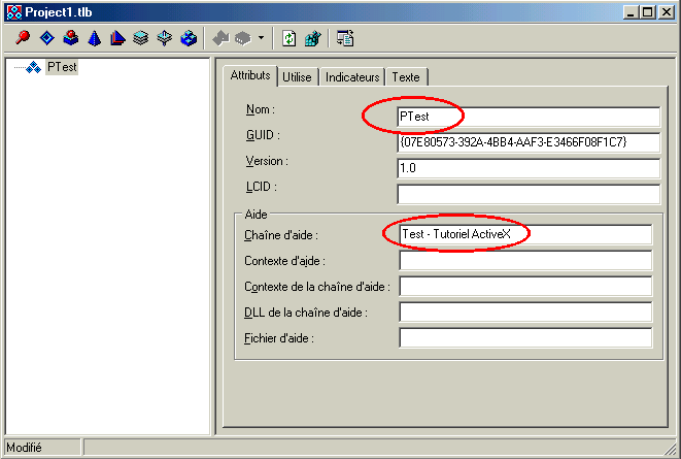The width and height of the screenshot is (681, 459).
Task: Switch to the Texte tab
Action: point(406,76)
